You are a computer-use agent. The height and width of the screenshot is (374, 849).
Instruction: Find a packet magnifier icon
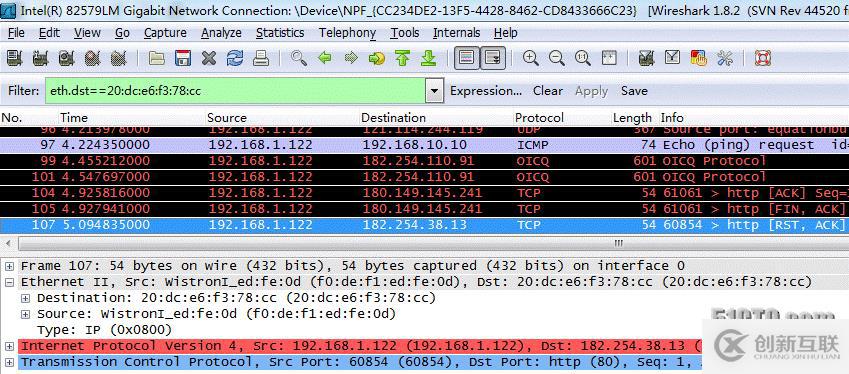[x=298, y=58]
